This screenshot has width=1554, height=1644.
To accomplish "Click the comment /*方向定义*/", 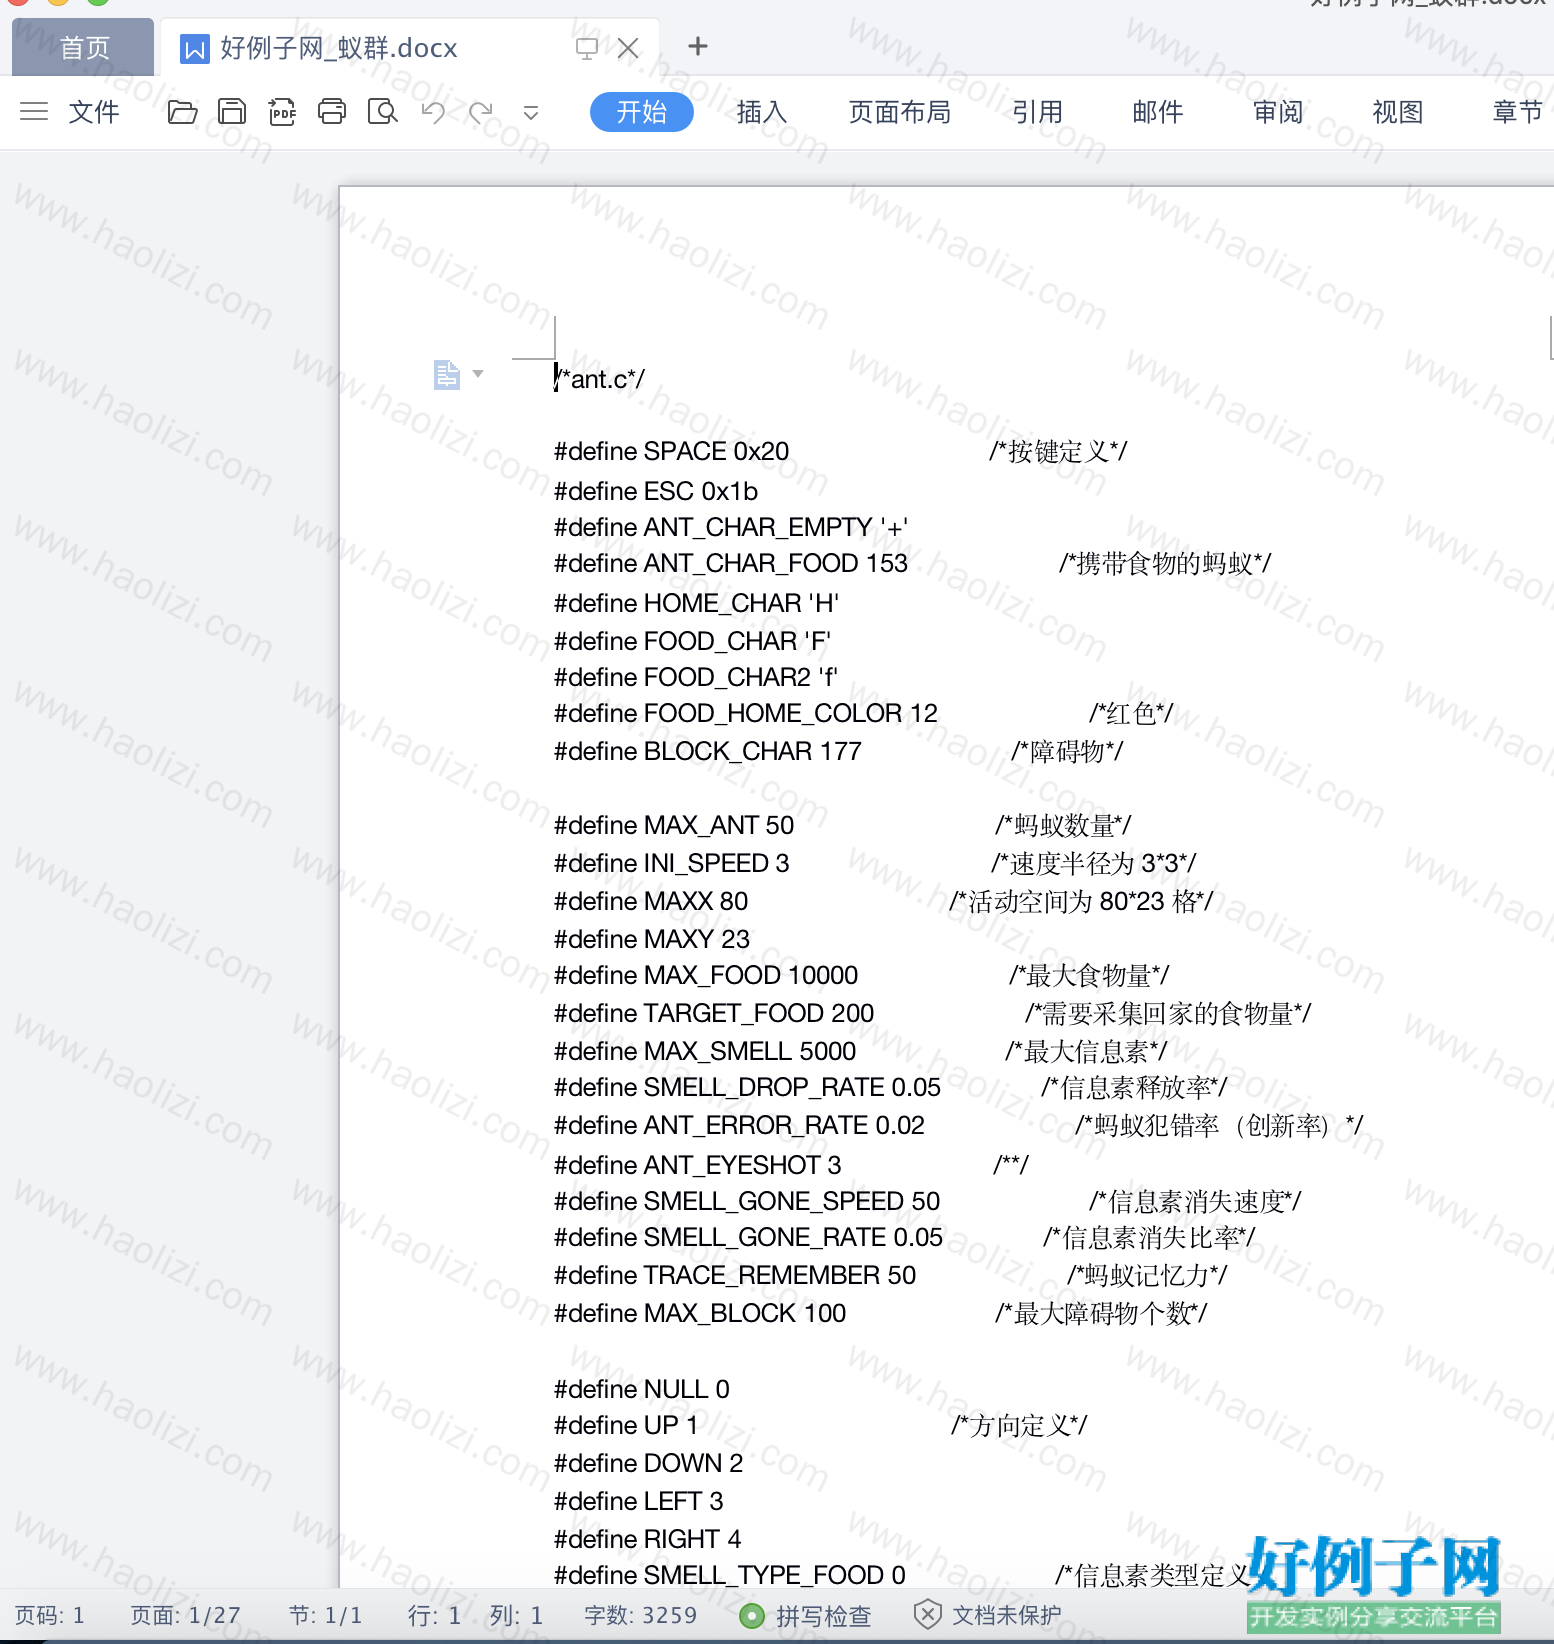I will point(1019,1425).
